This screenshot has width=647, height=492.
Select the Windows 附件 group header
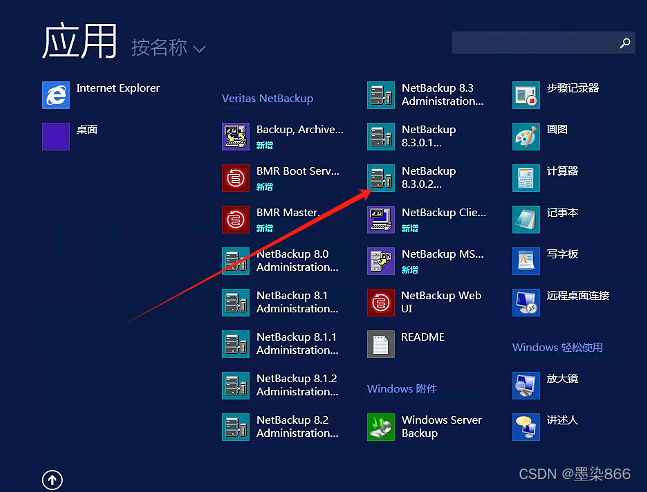[x=402, y=389]
